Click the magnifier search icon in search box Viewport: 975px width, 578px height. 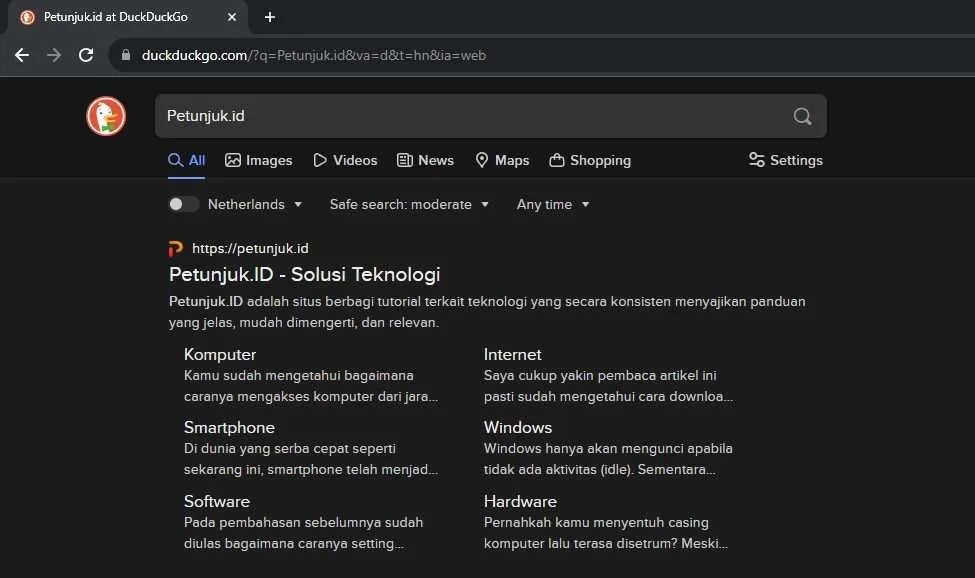click(x=802, y=116)
